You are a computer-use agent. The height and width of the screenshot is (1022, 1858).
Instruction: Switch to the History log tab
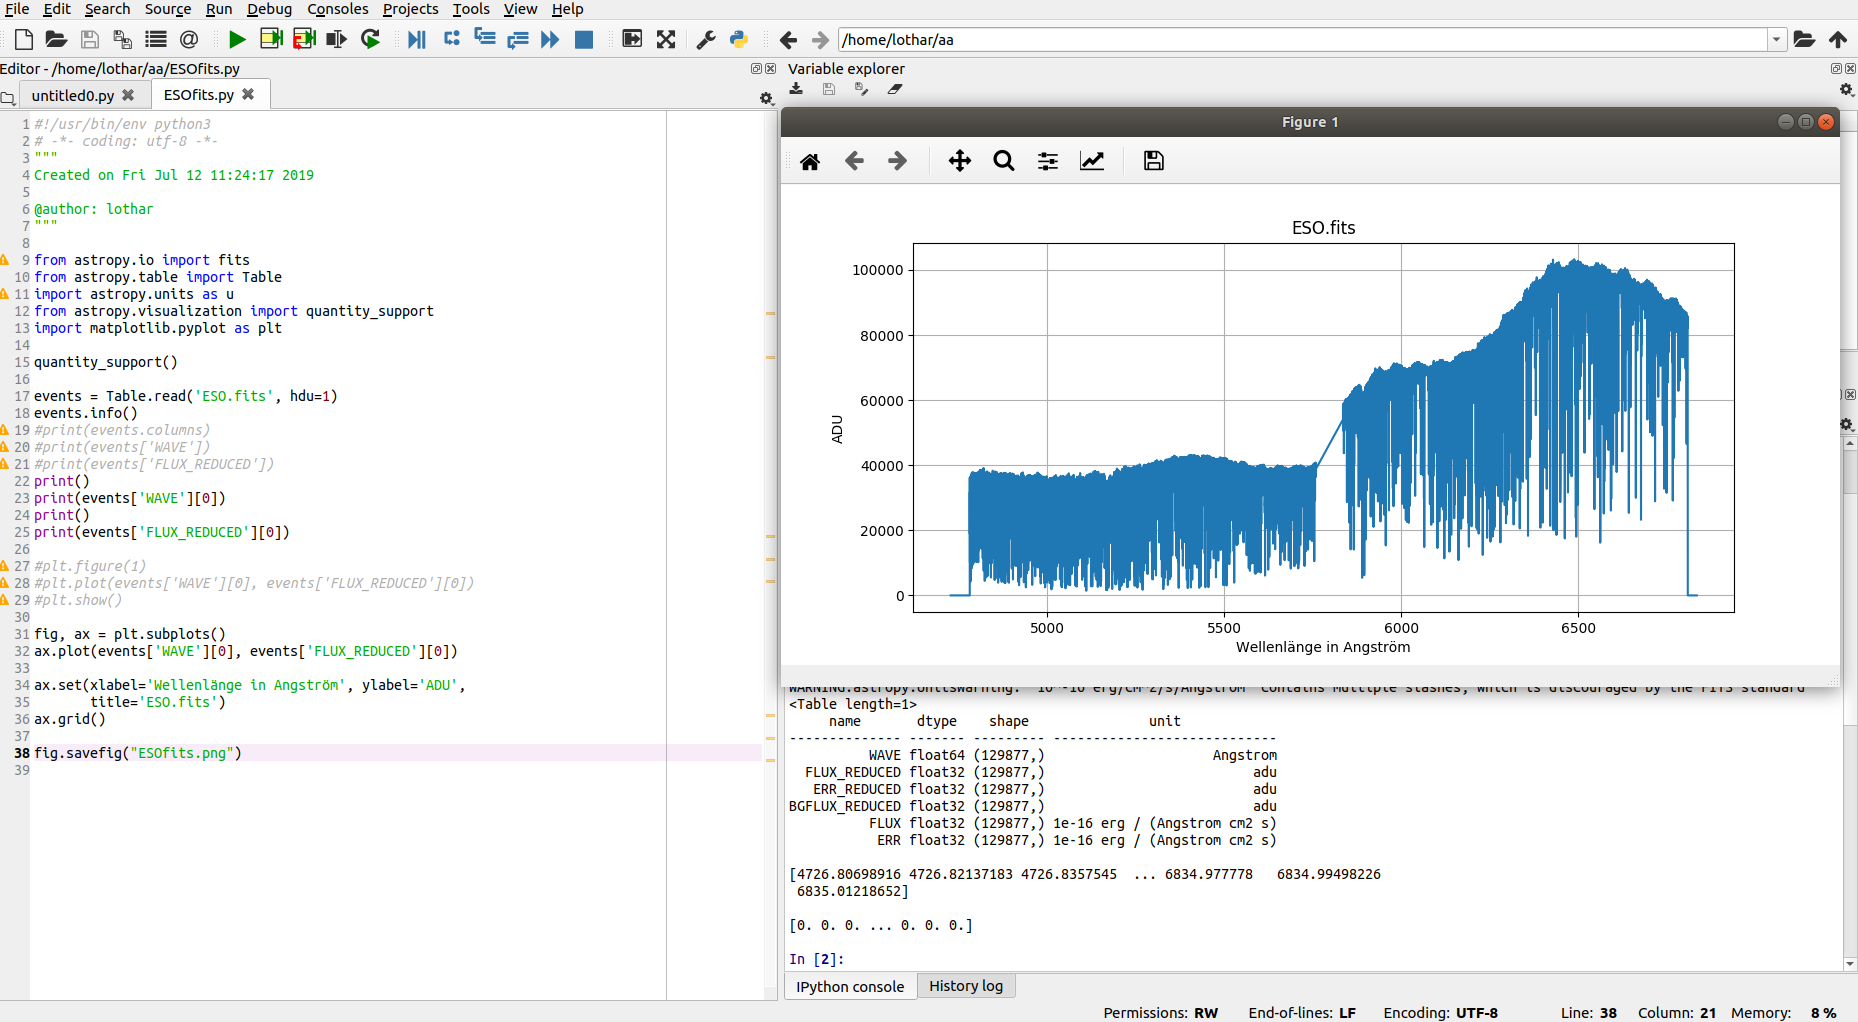pyautogui.click(x=965, y=986)
